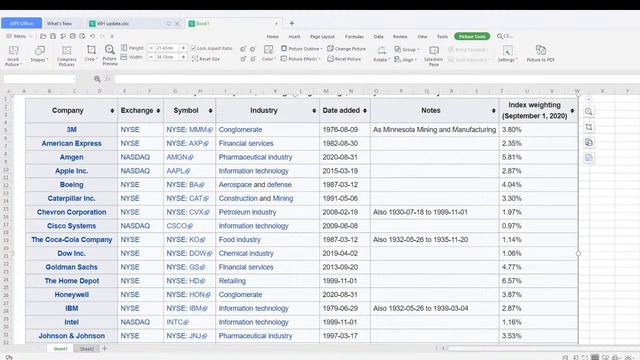Screen dimensions: 640x360
Task: Switch to the View ribbon tab
Action: point(422,36)
